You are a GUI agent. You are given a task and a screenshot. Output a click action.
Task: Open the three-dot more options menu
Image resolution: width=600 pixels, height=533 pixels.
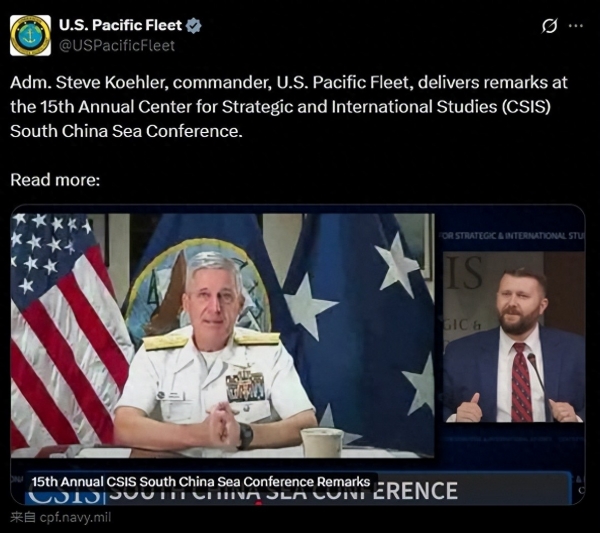coord(576,26)
